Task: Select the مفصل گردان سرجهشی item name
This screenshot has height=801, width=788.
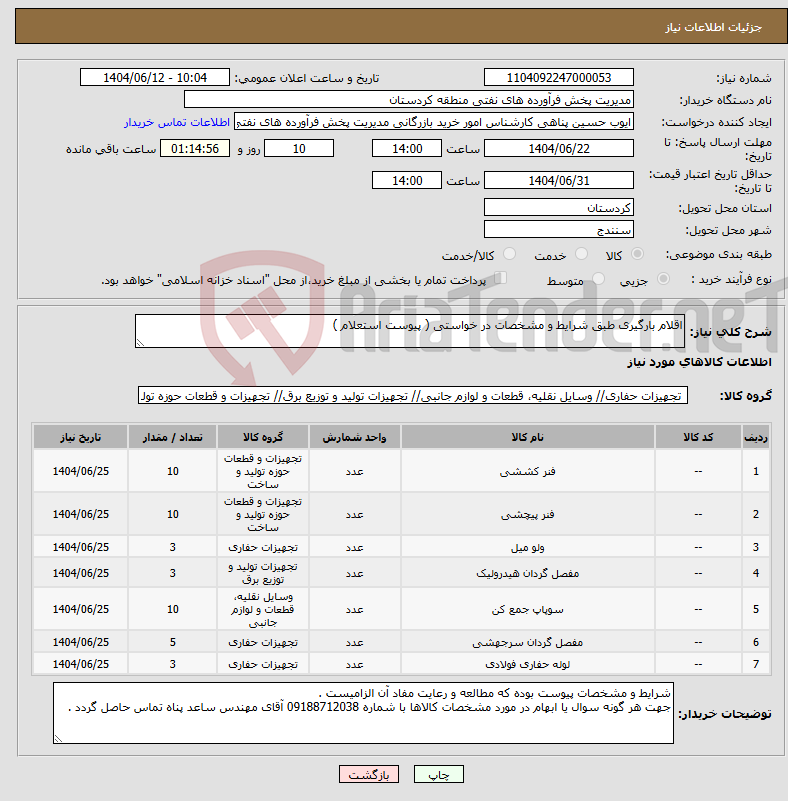Action: pos(528,642)
